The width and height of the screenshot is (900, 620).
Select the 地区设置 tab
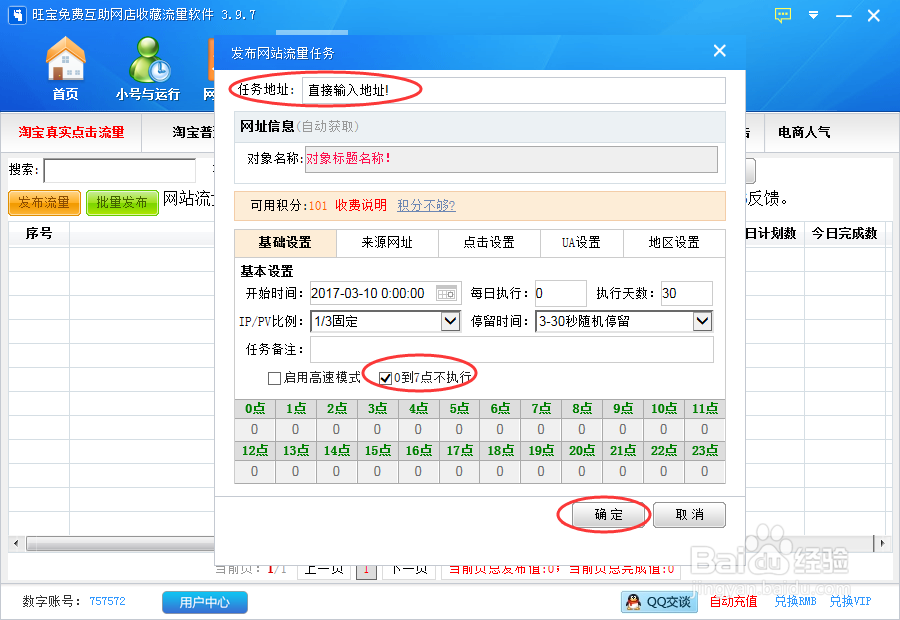point(673,242)
